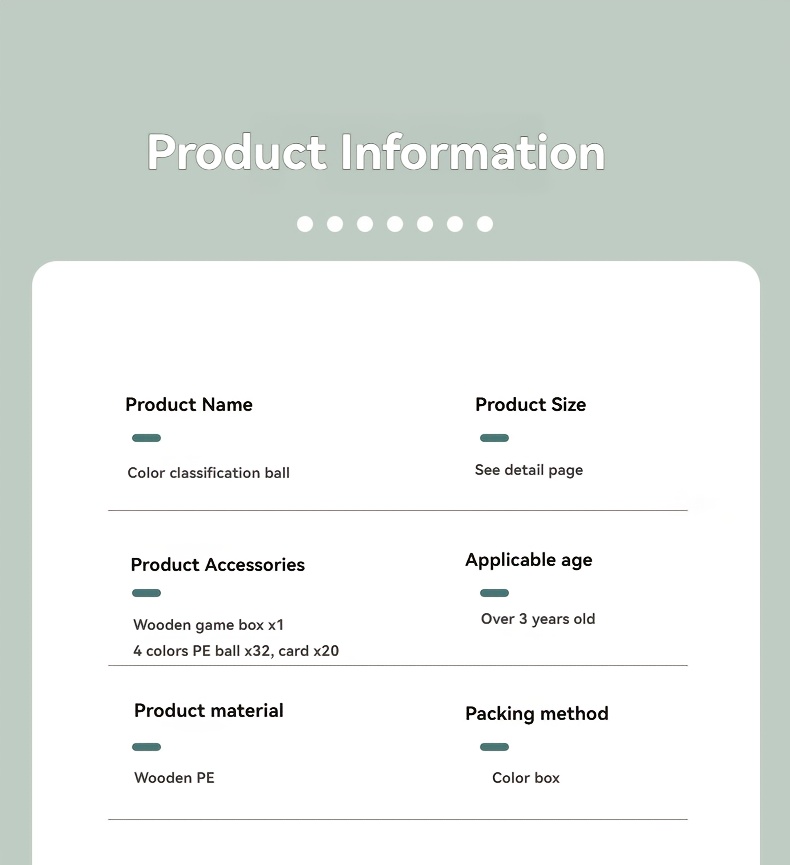This screenshot has height=865, width=790.
Task: Select the first white dot under the title
Action: (305, 224)
